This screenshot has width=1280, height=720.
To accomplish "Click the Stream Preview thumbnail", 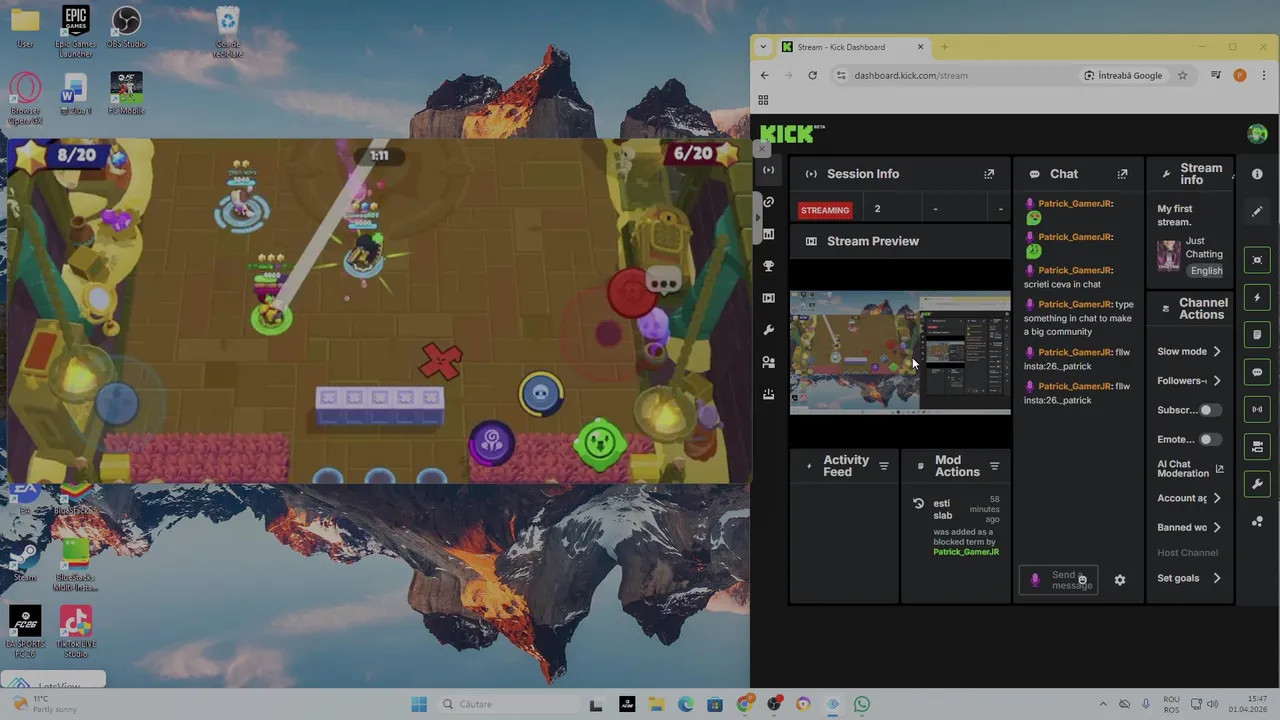I will click(x=900, y=352).
